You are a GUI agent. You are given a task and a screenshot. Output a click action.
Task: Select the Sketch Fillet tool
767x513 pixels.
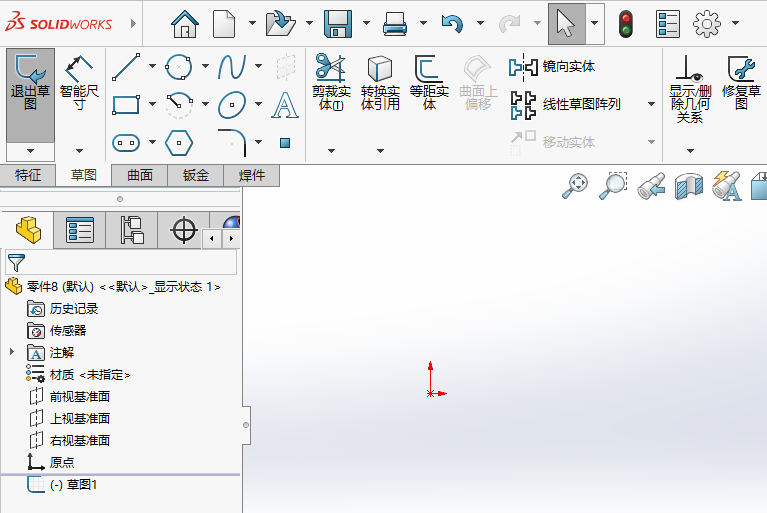(232, 143)
